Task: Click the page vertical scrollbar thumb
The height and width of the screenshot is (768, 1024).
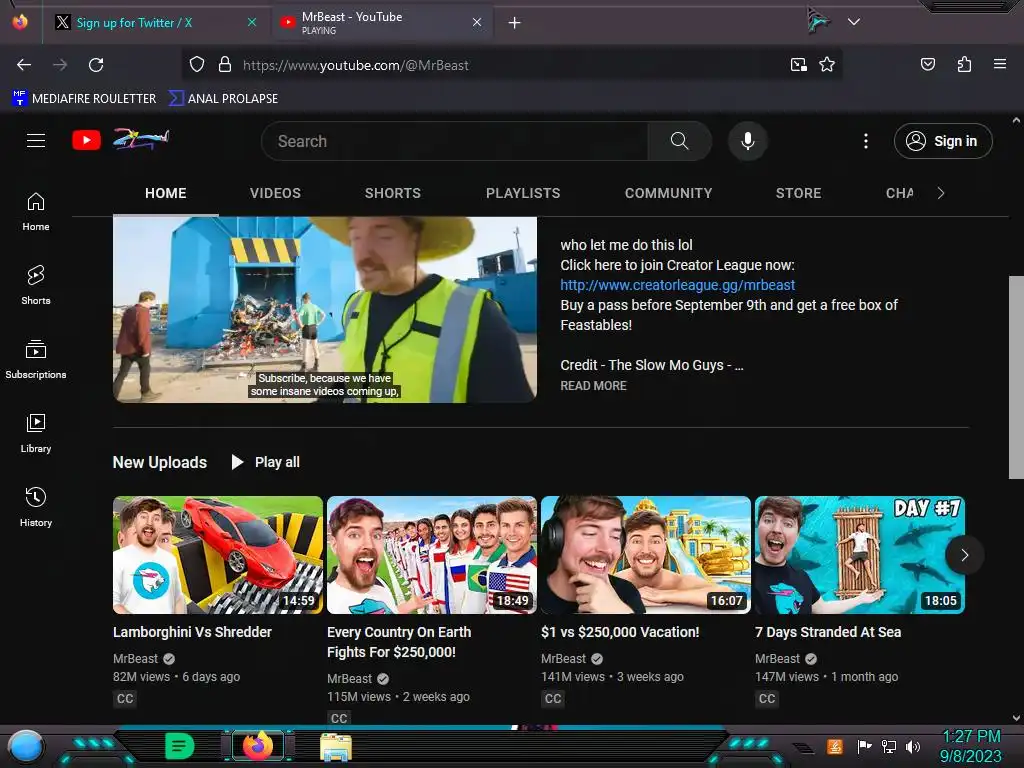Action: tap(1016, 377)
